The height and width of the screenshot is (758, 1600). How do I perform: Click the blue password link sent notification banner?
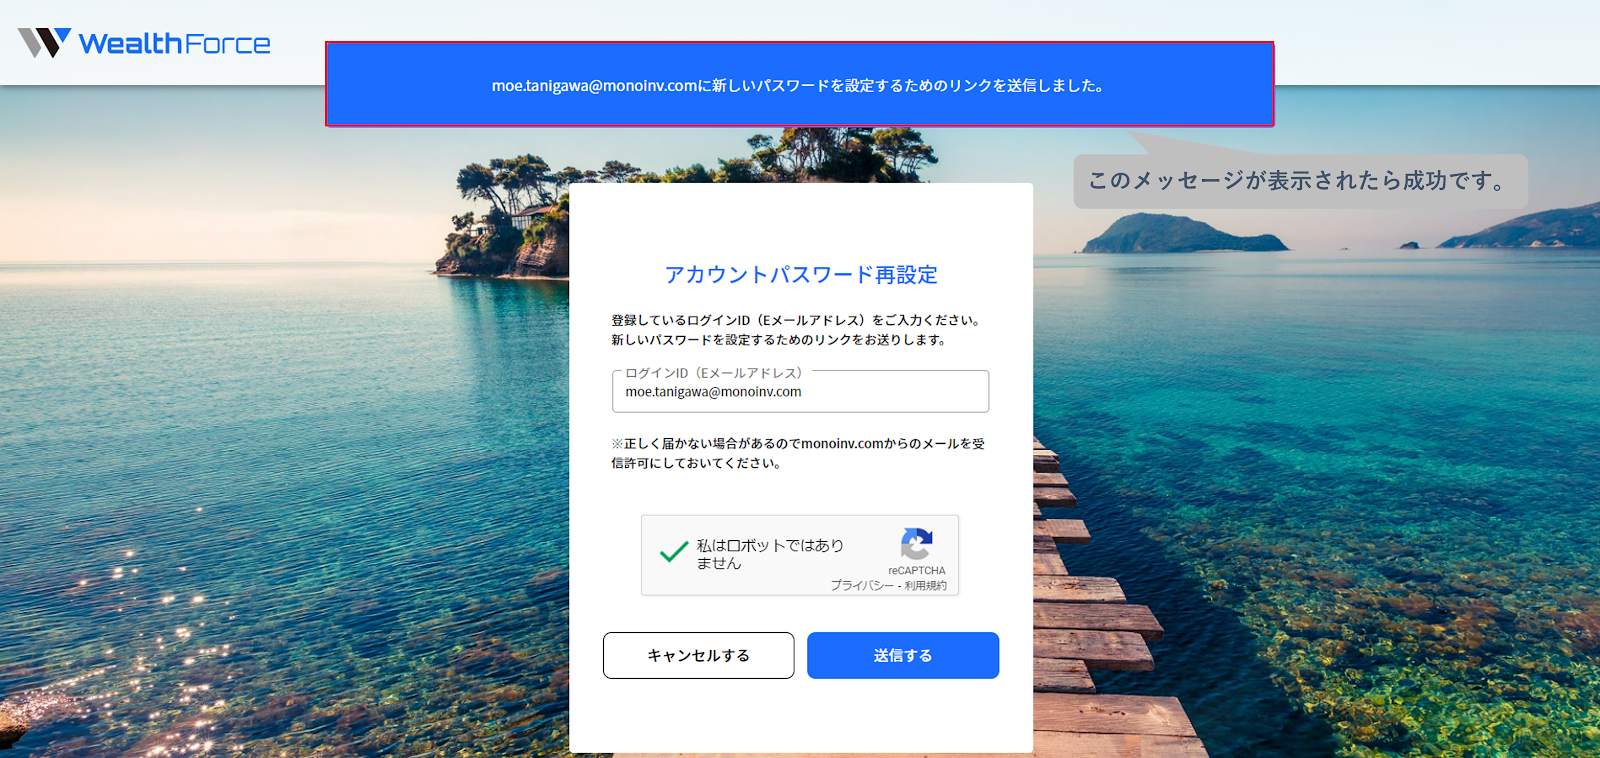799,84
